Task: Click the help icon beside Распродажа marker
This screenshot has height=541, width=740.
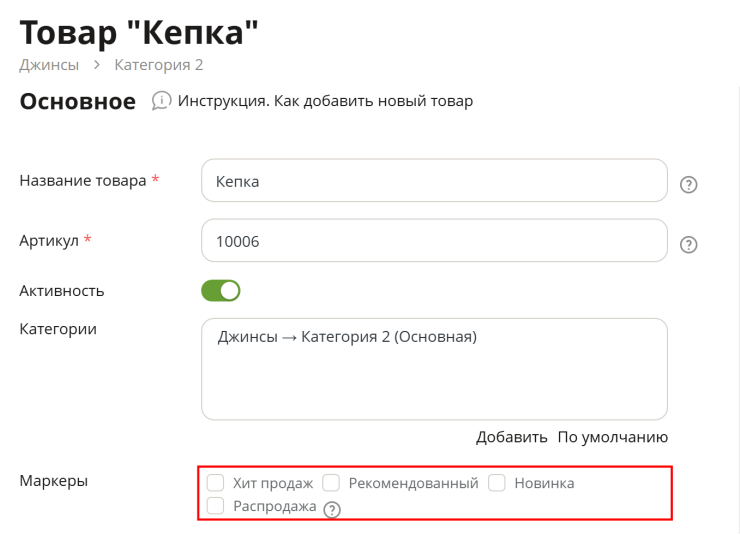Action: point(332,509)
